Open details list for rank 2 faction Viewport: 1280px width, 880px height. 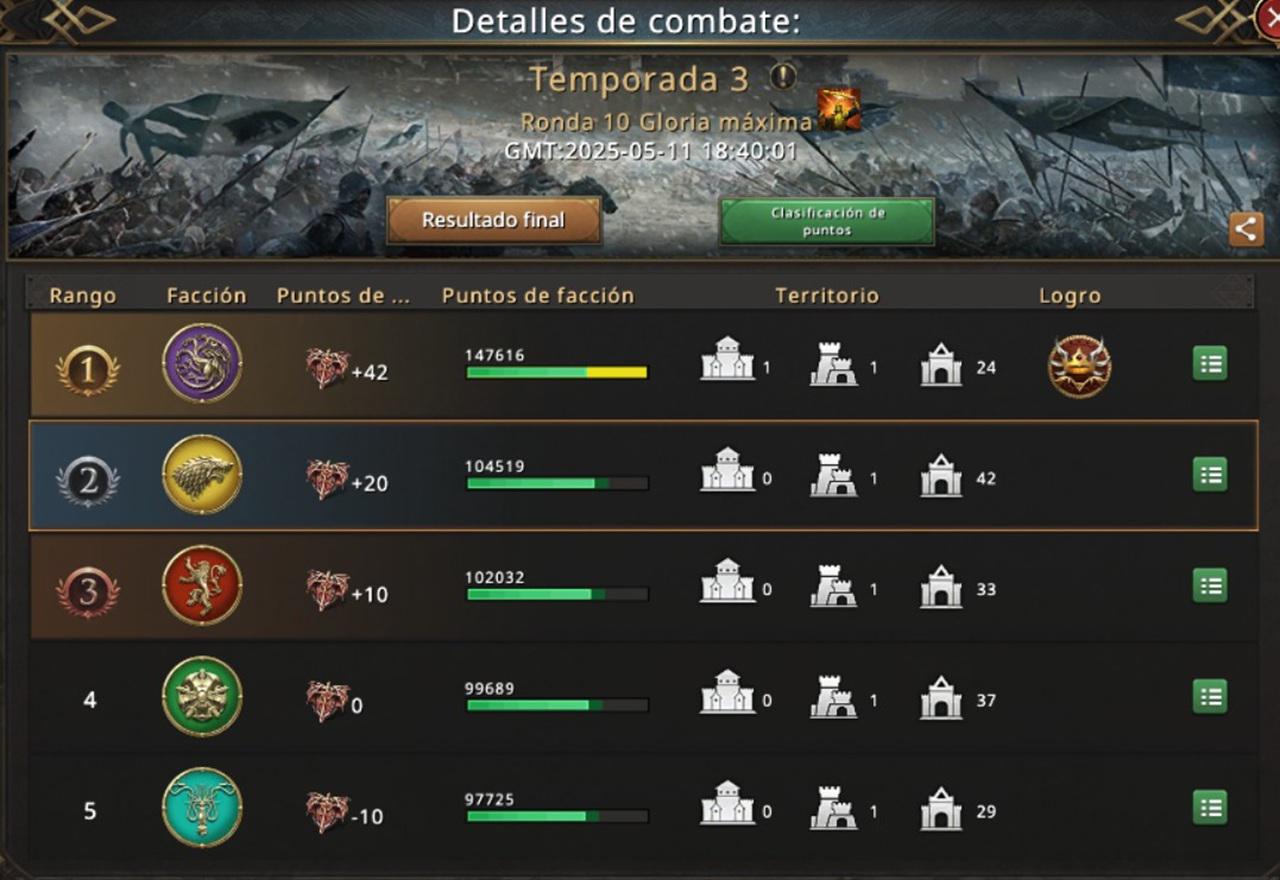tap(1210, 475)
